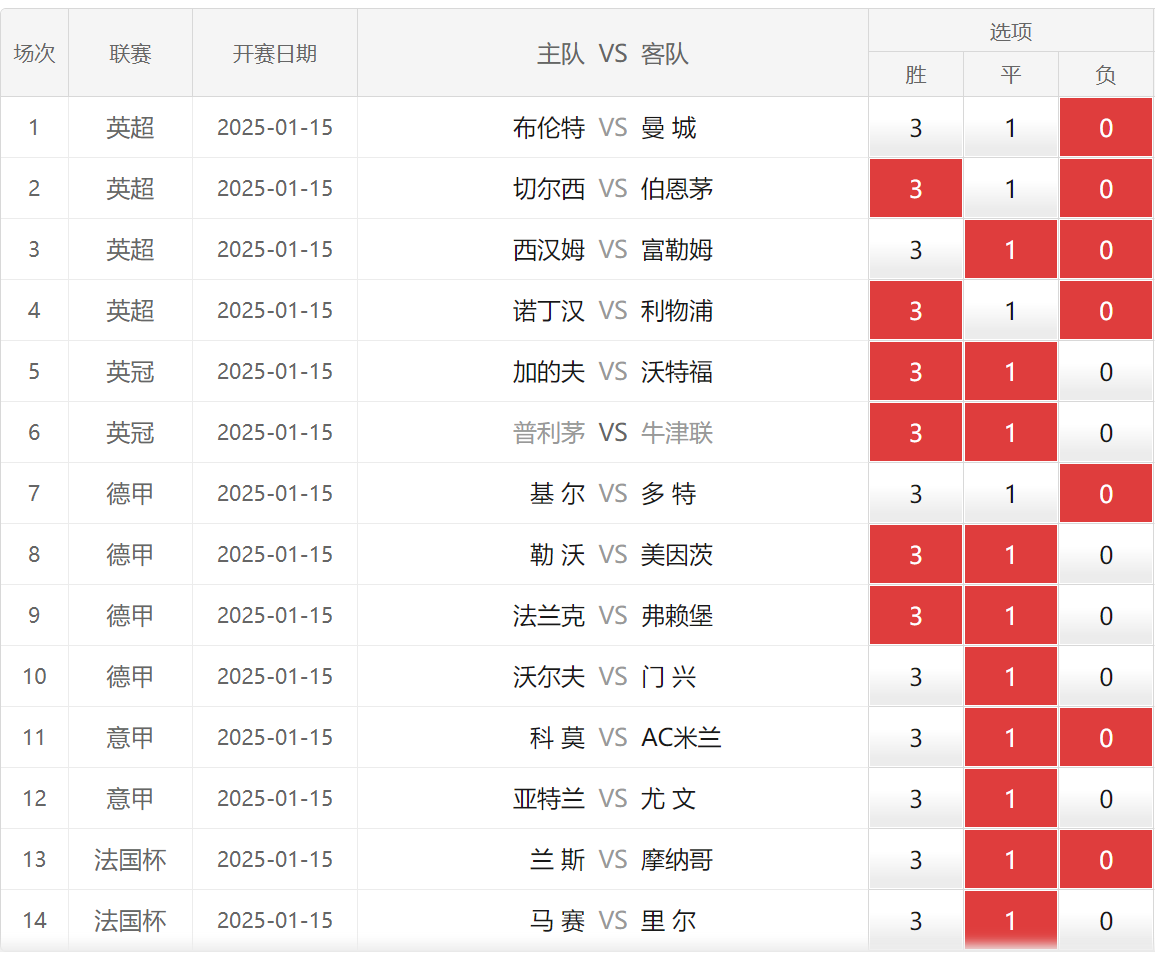The image size is (1155, 955).
Task: Click the 英超 league cell in row 1
Action: click(130, 127)
